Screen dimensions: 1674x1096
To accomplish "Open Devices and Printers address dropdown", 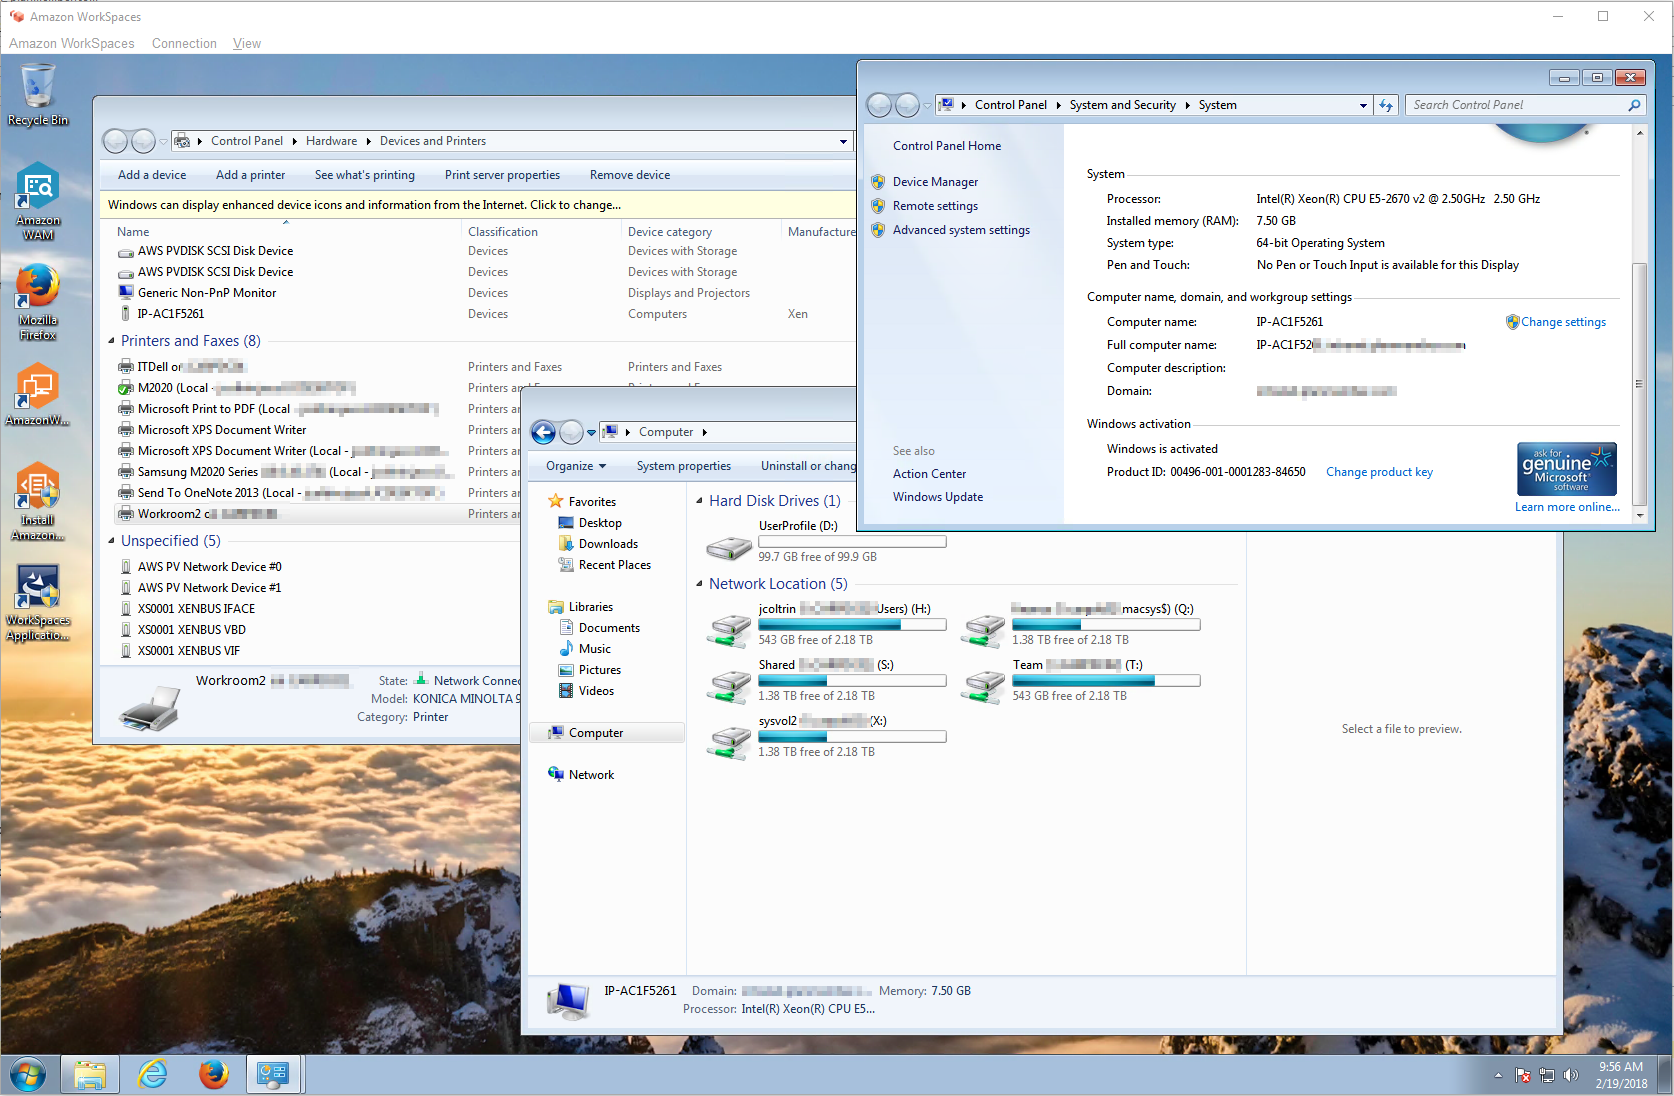I will [x=843, y=141].
